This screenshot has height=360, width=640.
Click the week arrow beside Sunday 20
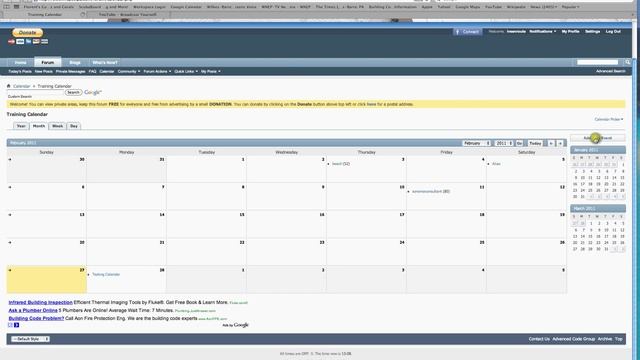(x=10, y=242)
